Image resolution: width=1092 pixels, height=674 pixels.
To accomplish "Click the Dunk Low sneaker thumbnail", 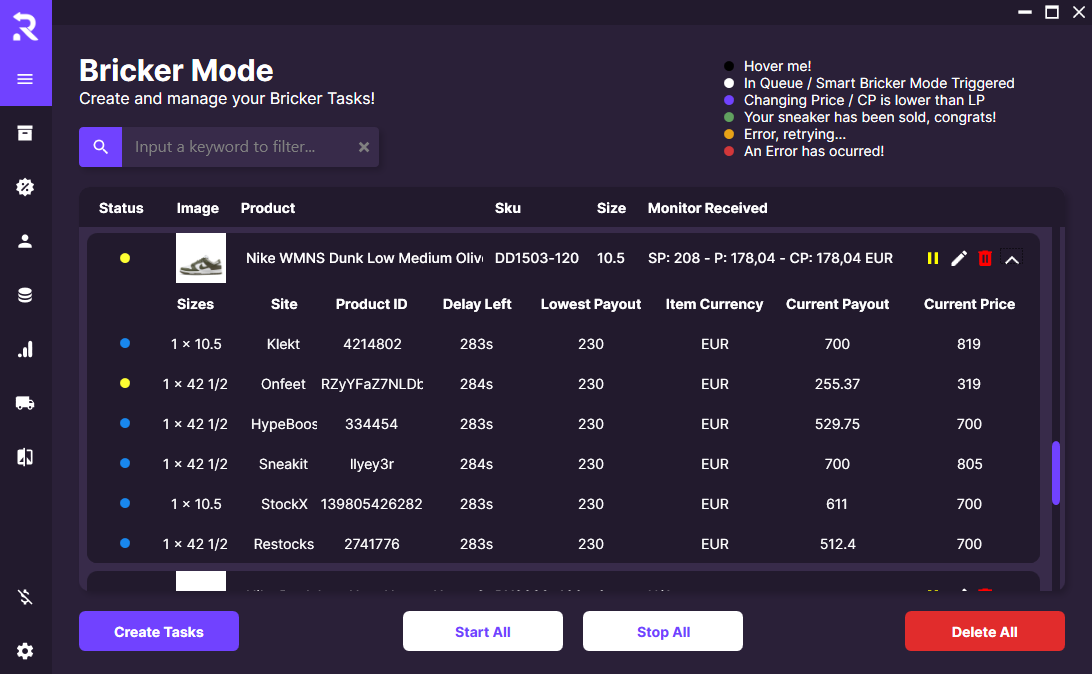I will (x=201, y=258).
